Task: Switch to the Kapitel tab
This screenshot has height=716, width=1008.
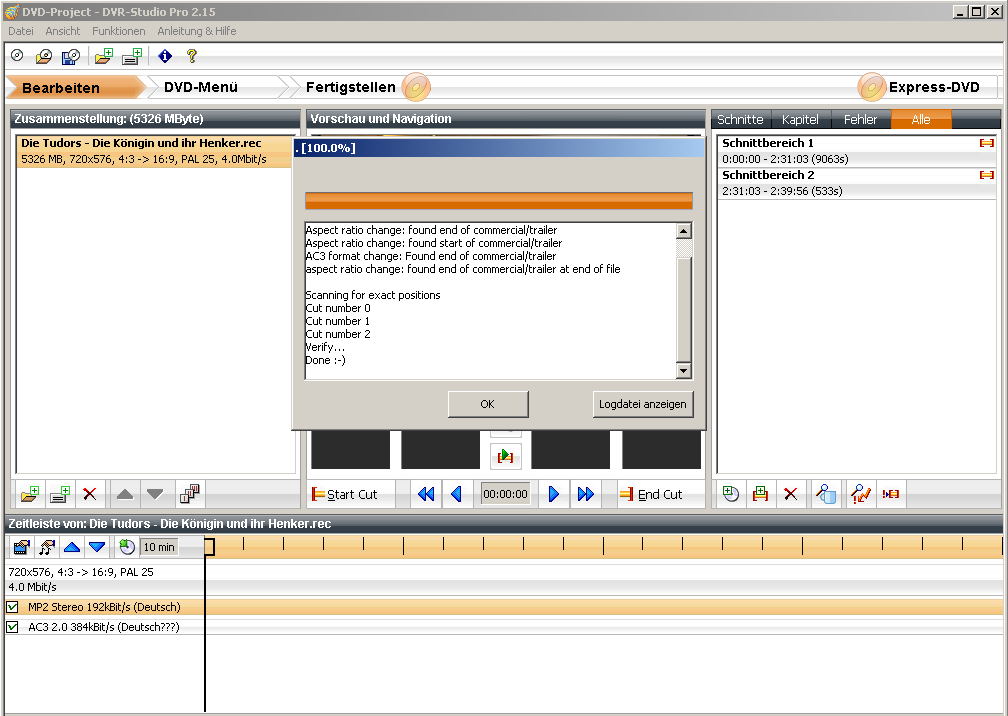Action: 800,119
